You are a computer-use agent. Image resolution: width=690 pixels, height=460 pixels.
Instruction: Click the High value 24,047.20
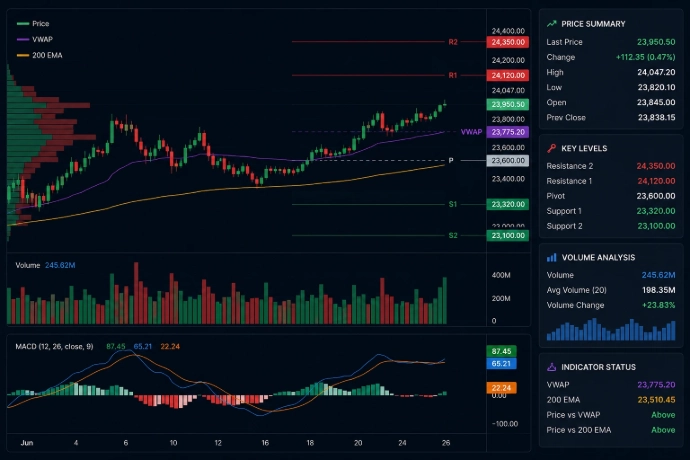click(656, 72)
